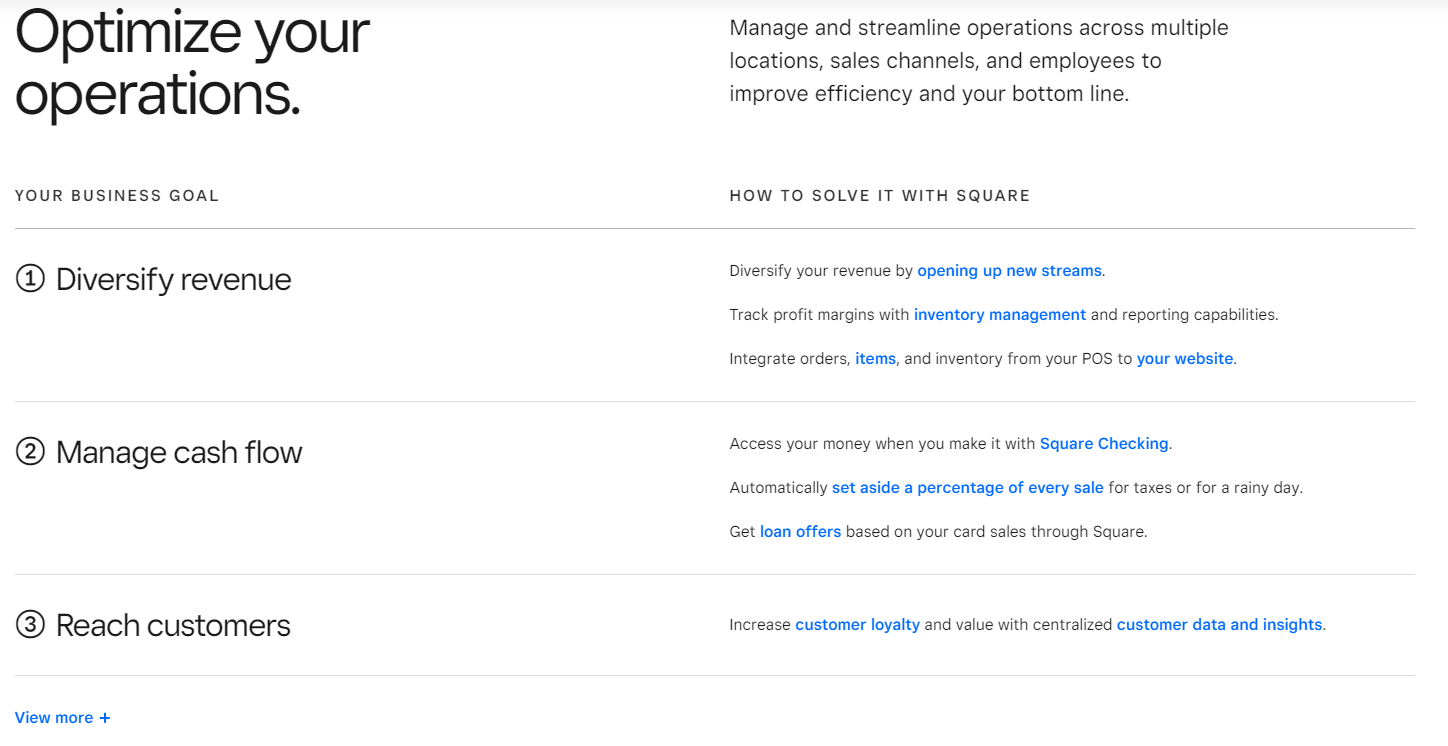Click the 'items' link
The width and height of the screenshot is (1448, 746).
(x=875, y=359)
